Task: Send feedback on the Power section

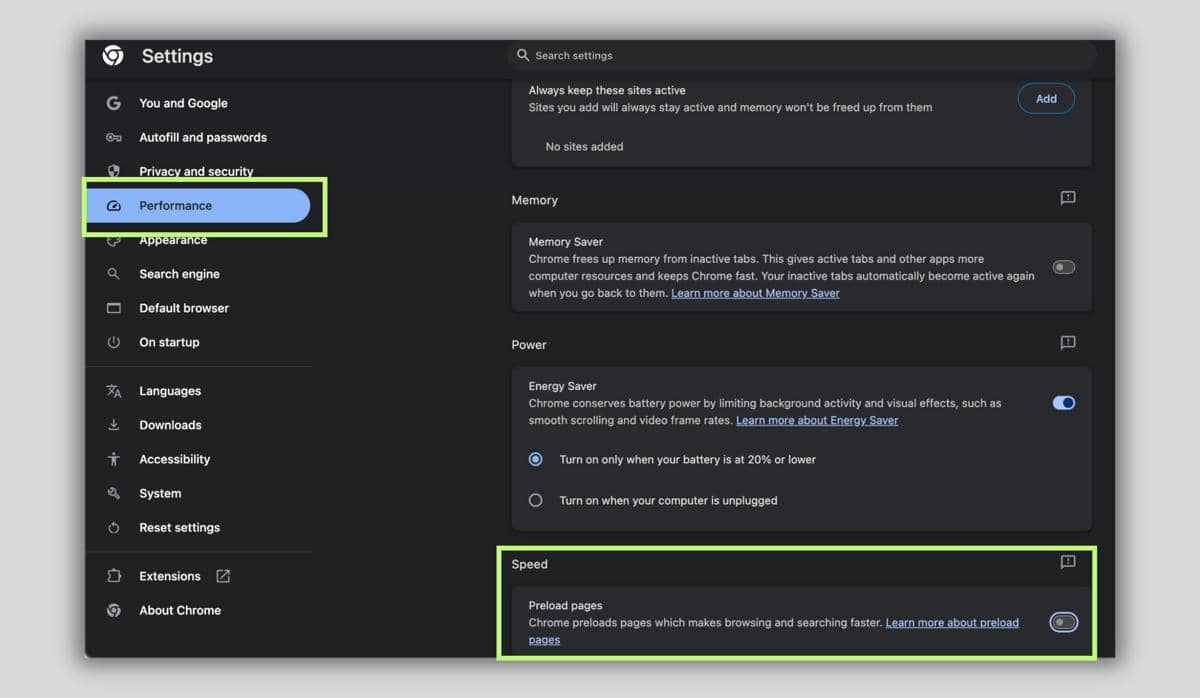Action: [1068, 343]
